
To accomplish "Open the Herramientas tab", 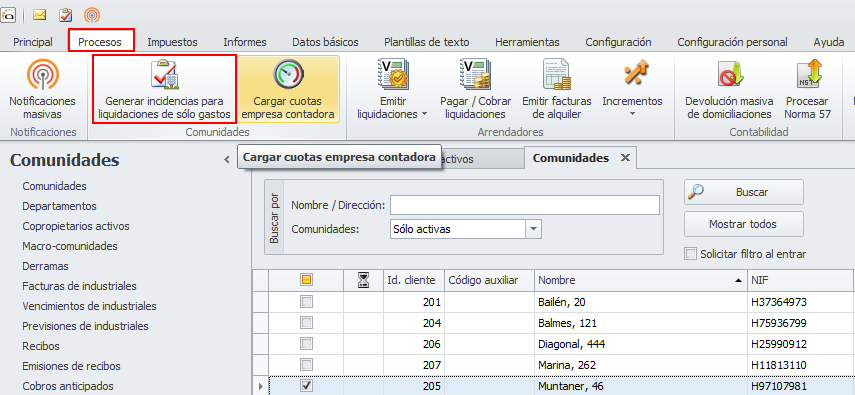I will [x=527, y=42].
